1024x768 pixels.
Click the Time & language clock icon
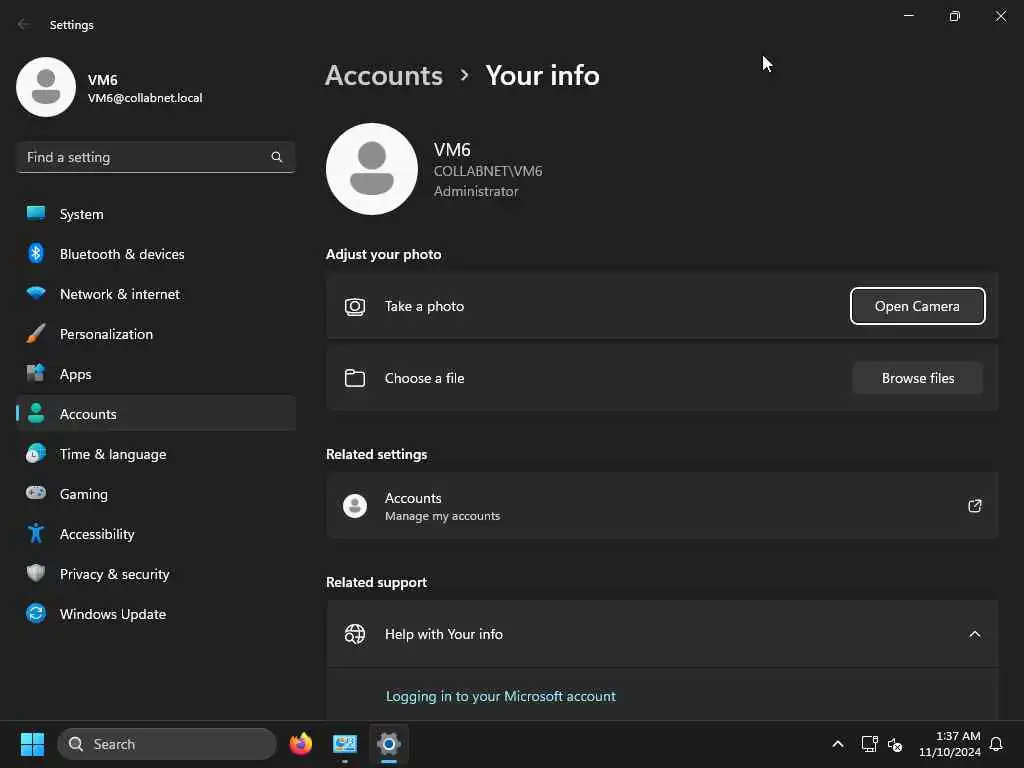[x=36, y=453]
